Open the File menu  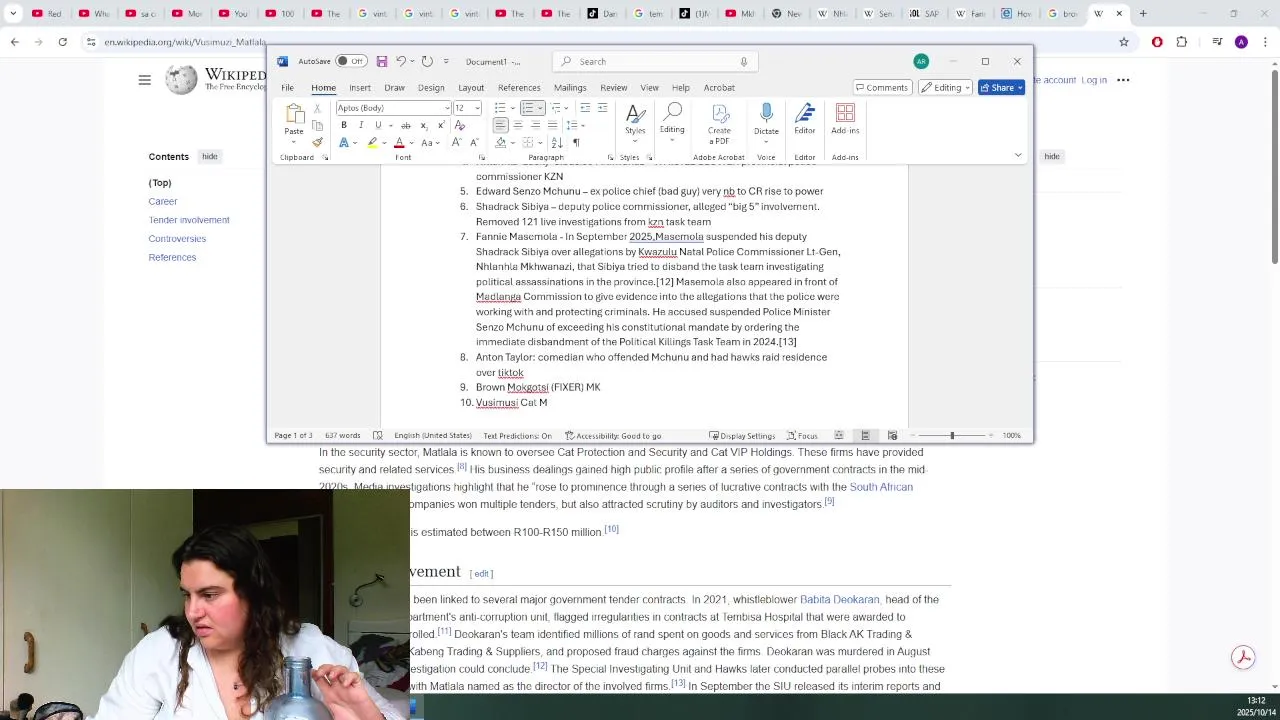click(287, 87)
